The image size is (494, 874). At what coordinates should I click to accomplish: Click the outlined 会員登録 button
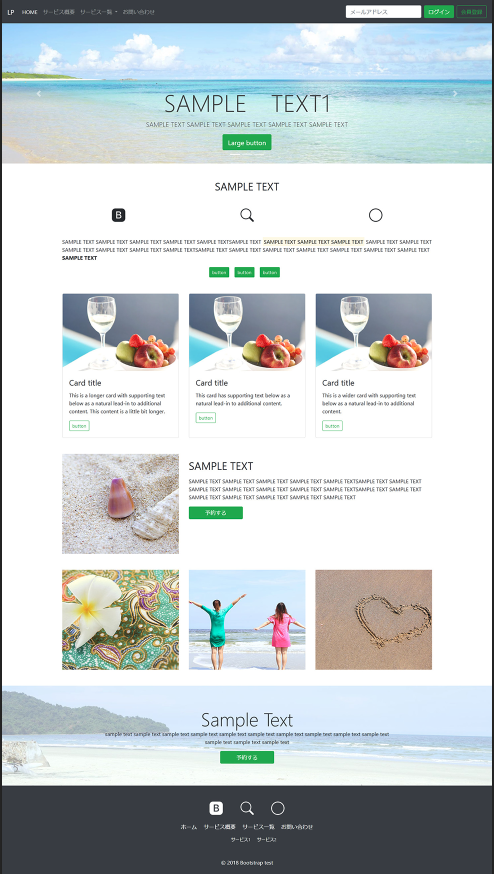472,12
